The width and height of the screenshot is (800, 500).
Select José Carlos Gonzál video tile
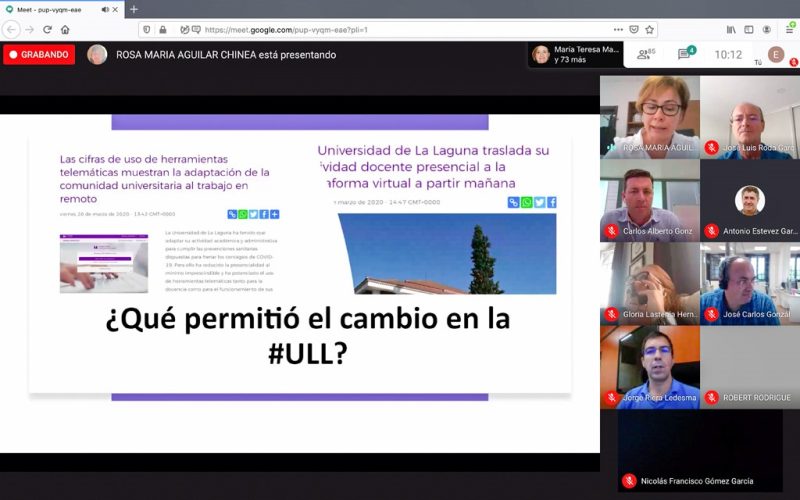click(x=750, y=284)
